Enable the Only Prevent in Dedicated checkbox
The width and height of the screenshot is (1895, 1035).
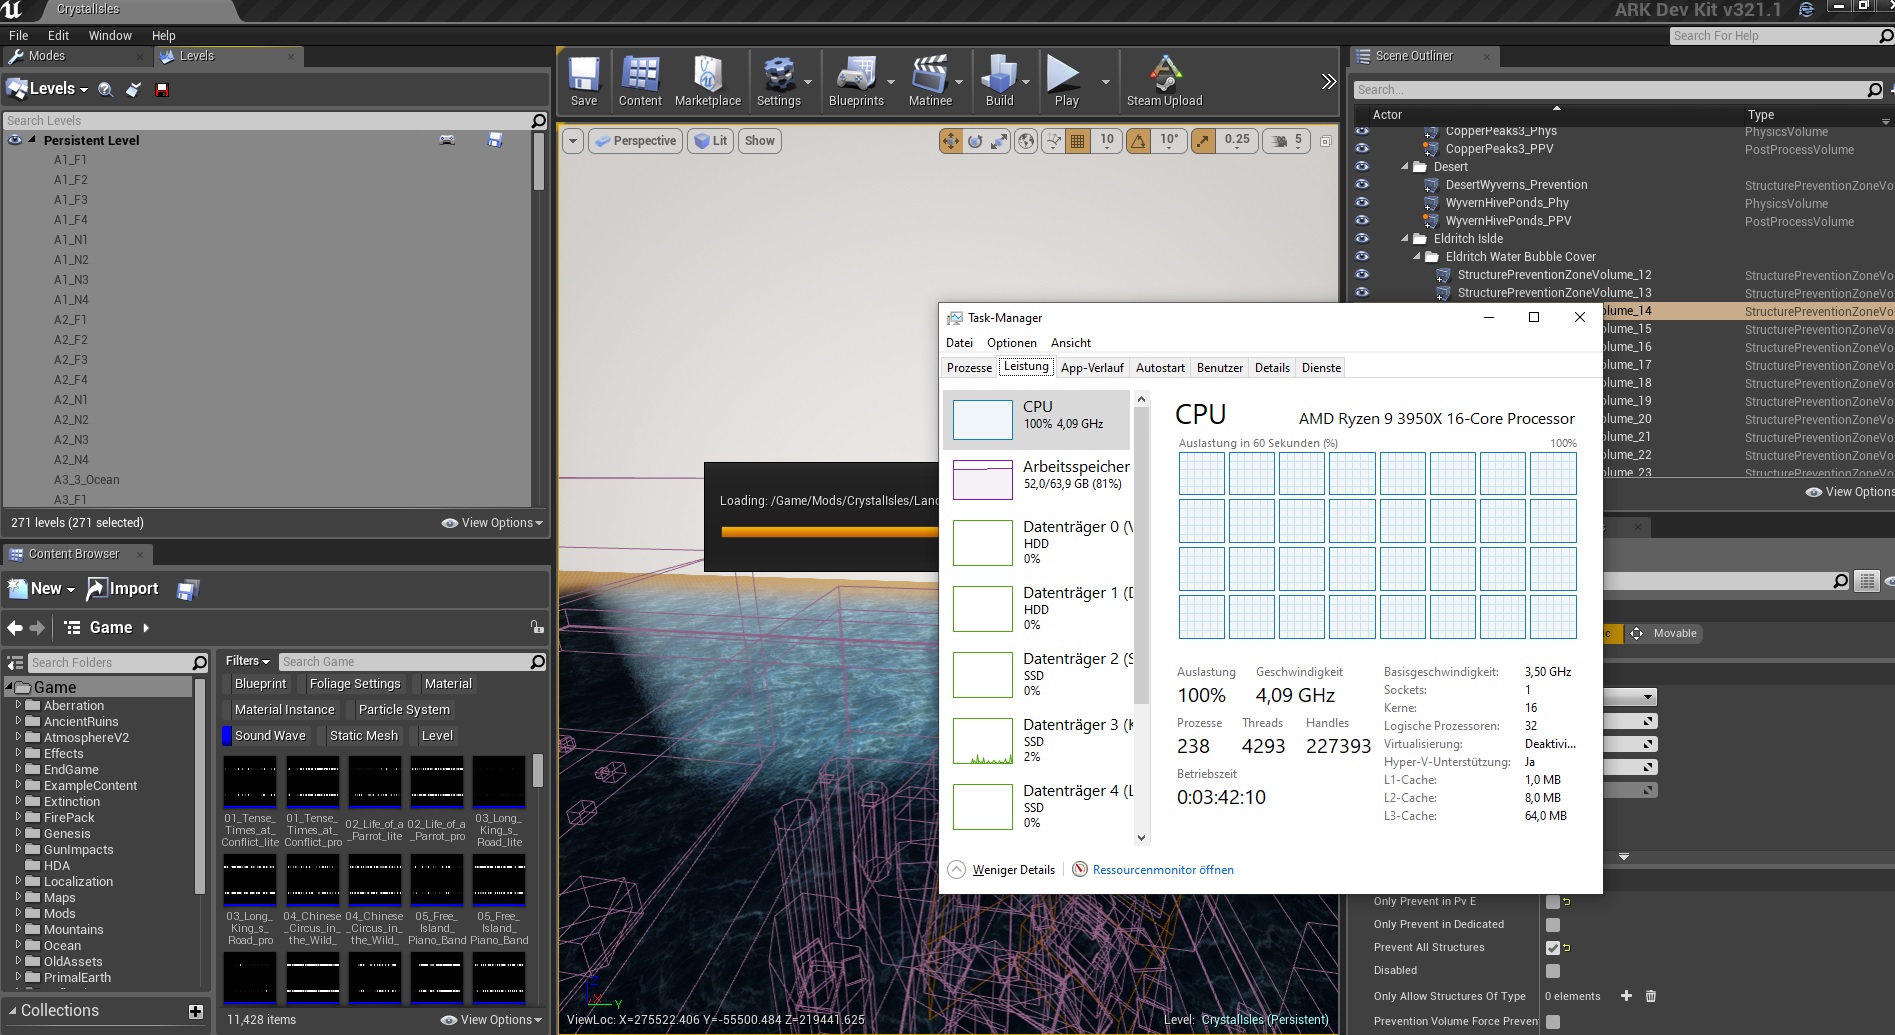pyautogui.click(x=1553, y=925)
